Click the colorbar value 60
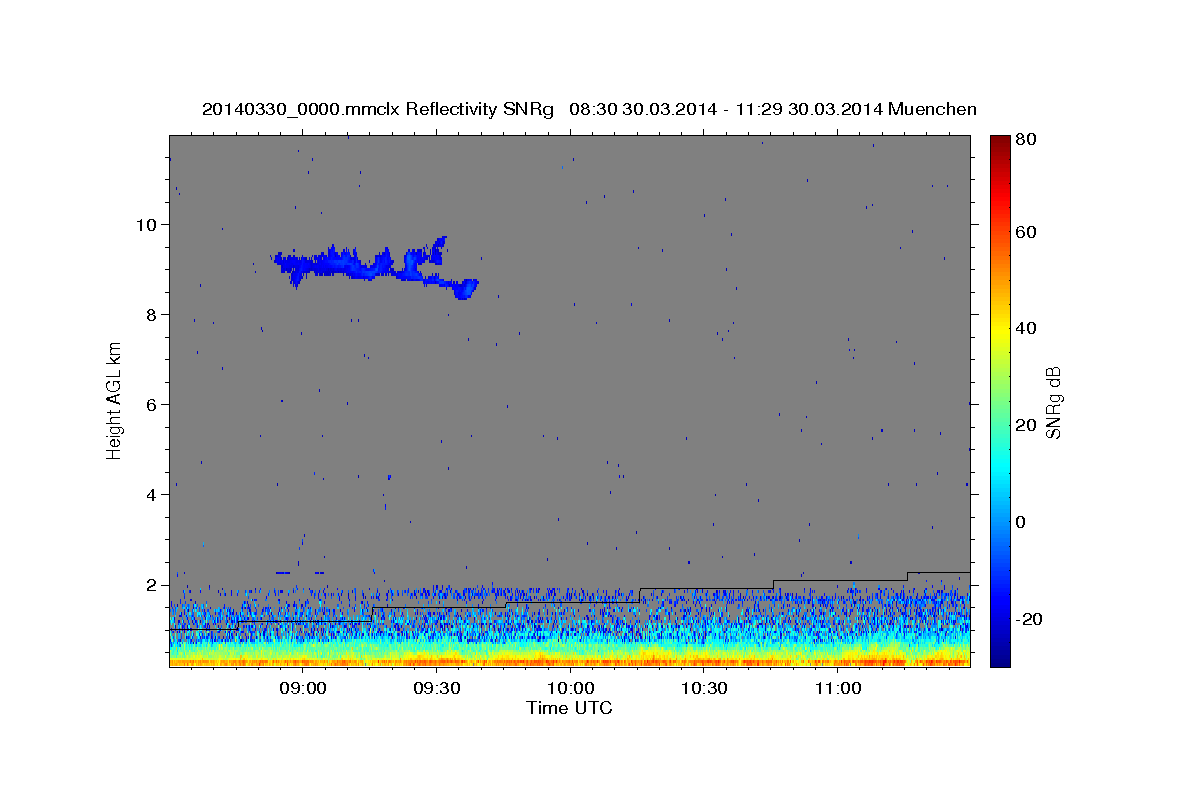Screen dimensions: 1200x800 1025,232
